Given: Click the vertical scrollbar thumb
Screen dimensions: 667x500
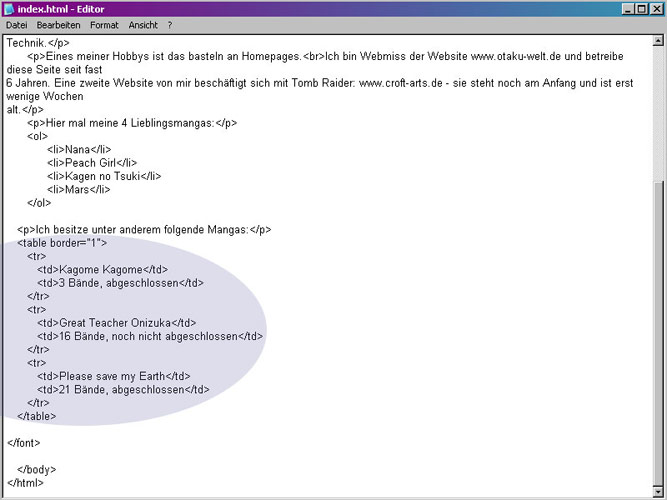Looking at the screenshot, I should coord(658,333).
